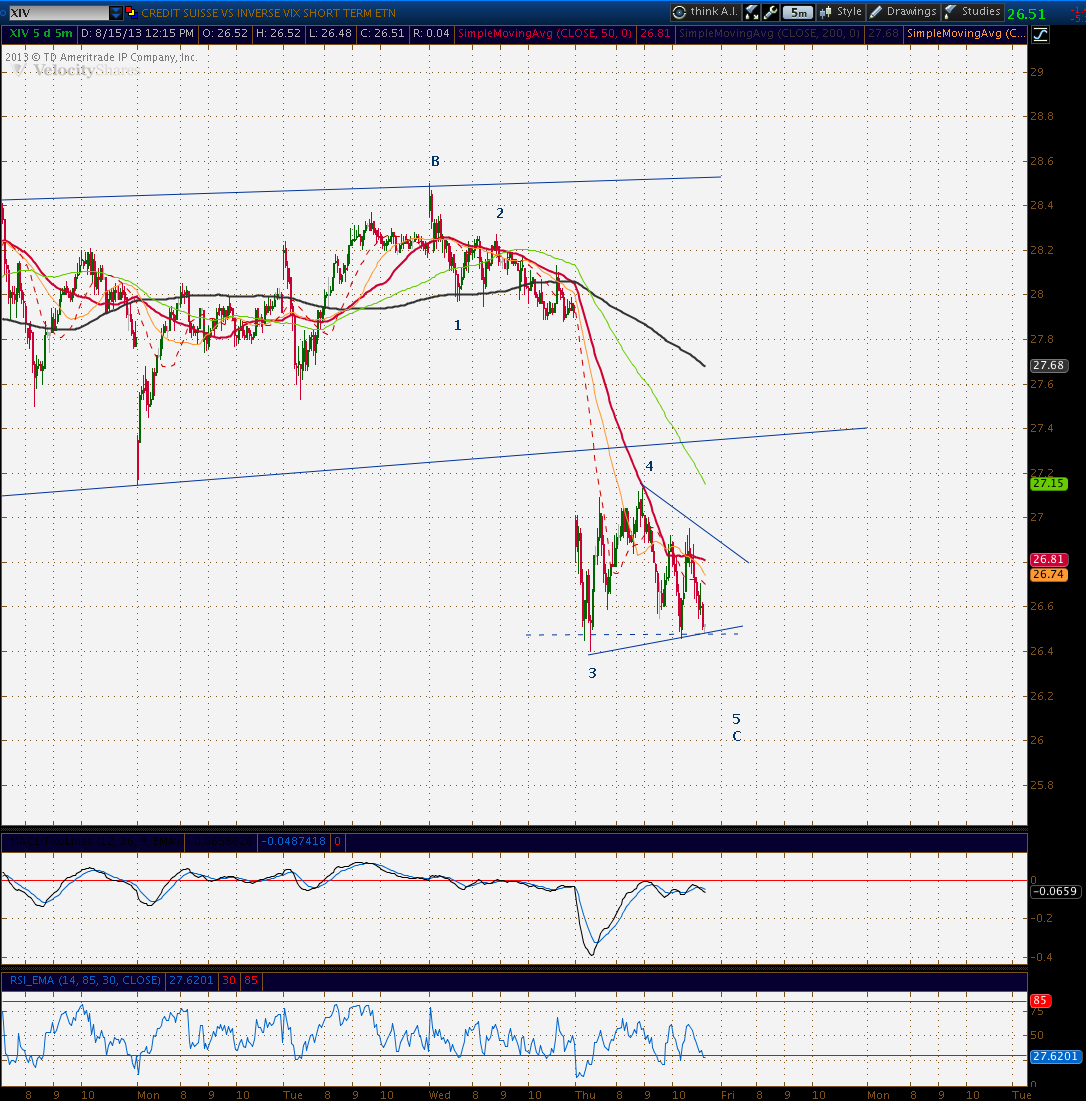The height and width of the screenshot is (1101, 1086).
Task: Click the L: 26.48 low readout
Action: [x=331, y=33]
